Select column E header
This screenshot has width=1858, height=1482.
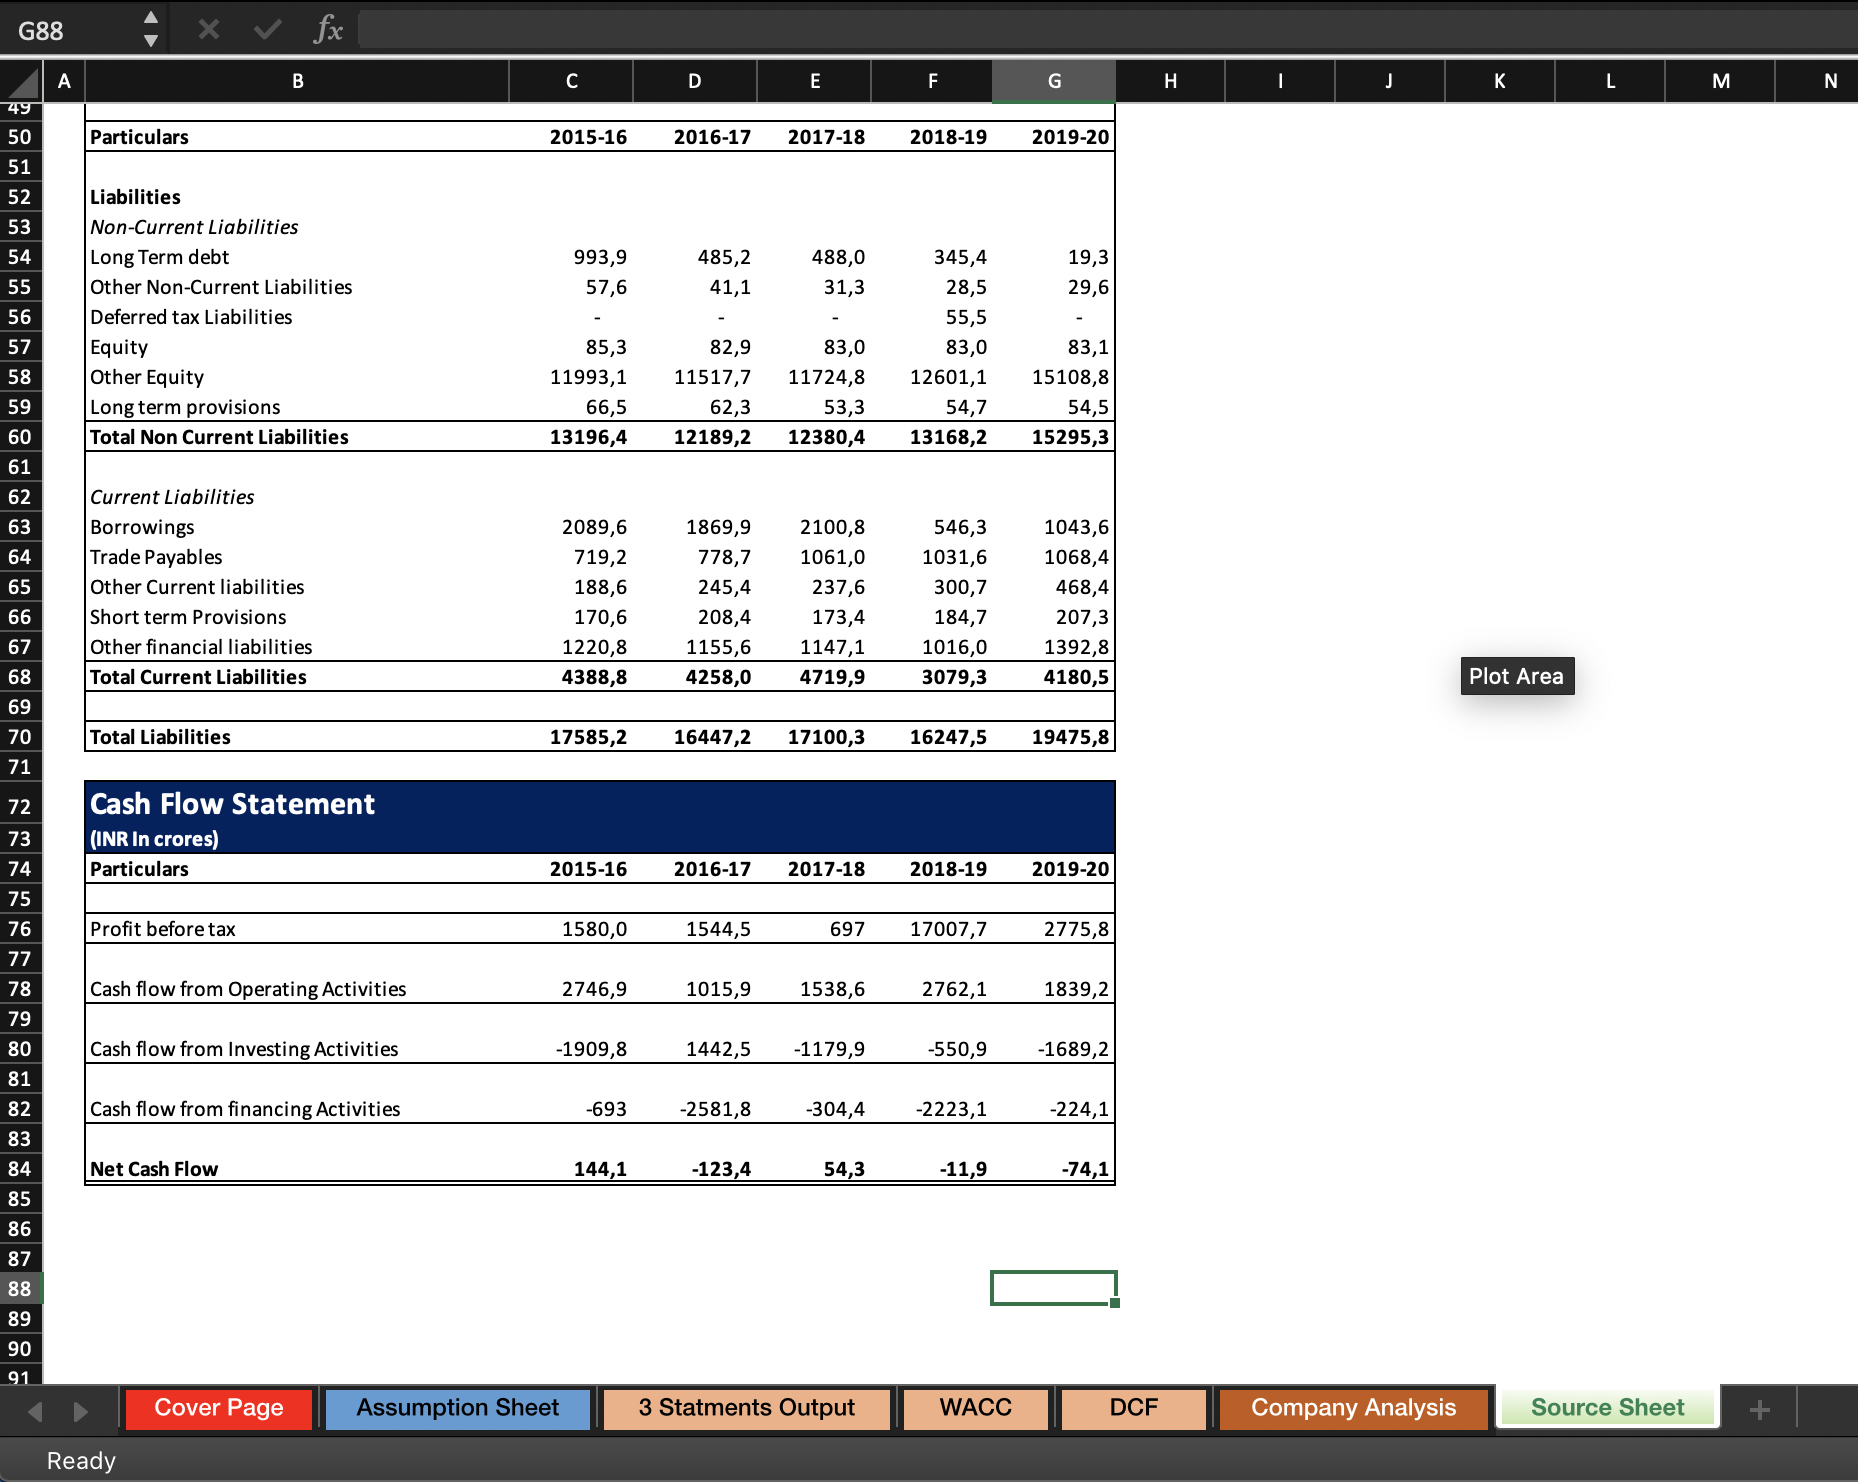coord(814,81)
